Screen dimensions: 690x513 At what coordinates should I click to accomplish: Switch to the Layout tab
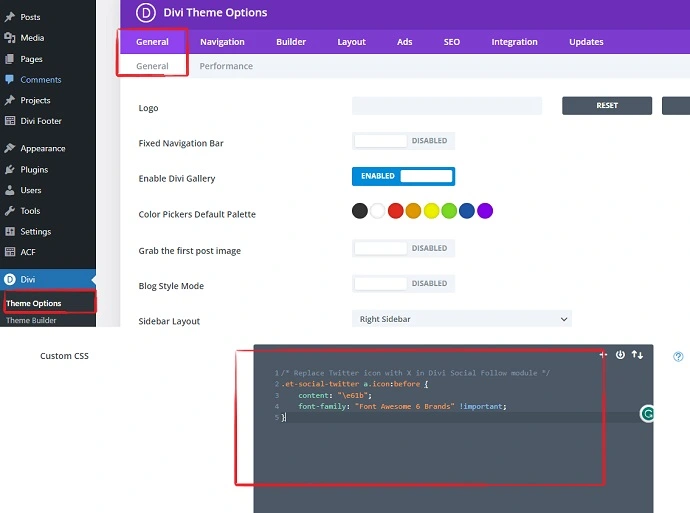351,42
